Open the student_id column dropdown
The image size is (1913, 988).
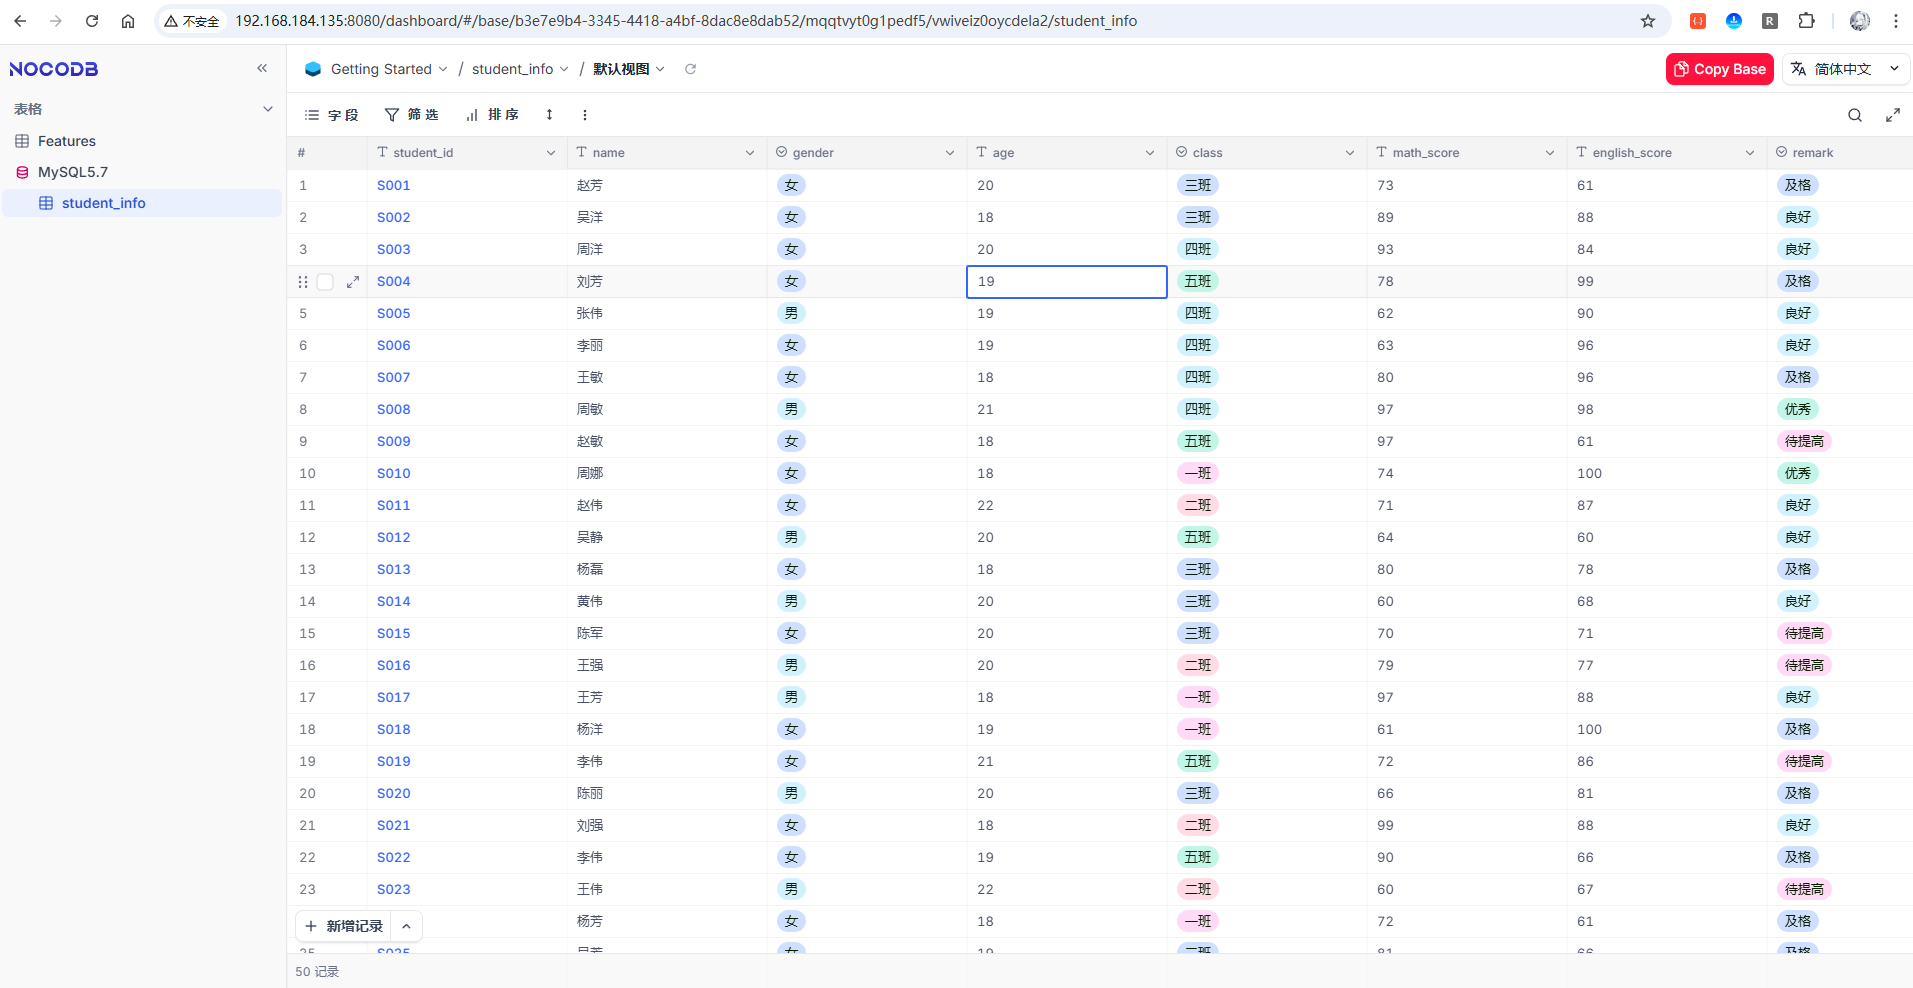click(x=550, y=153)
